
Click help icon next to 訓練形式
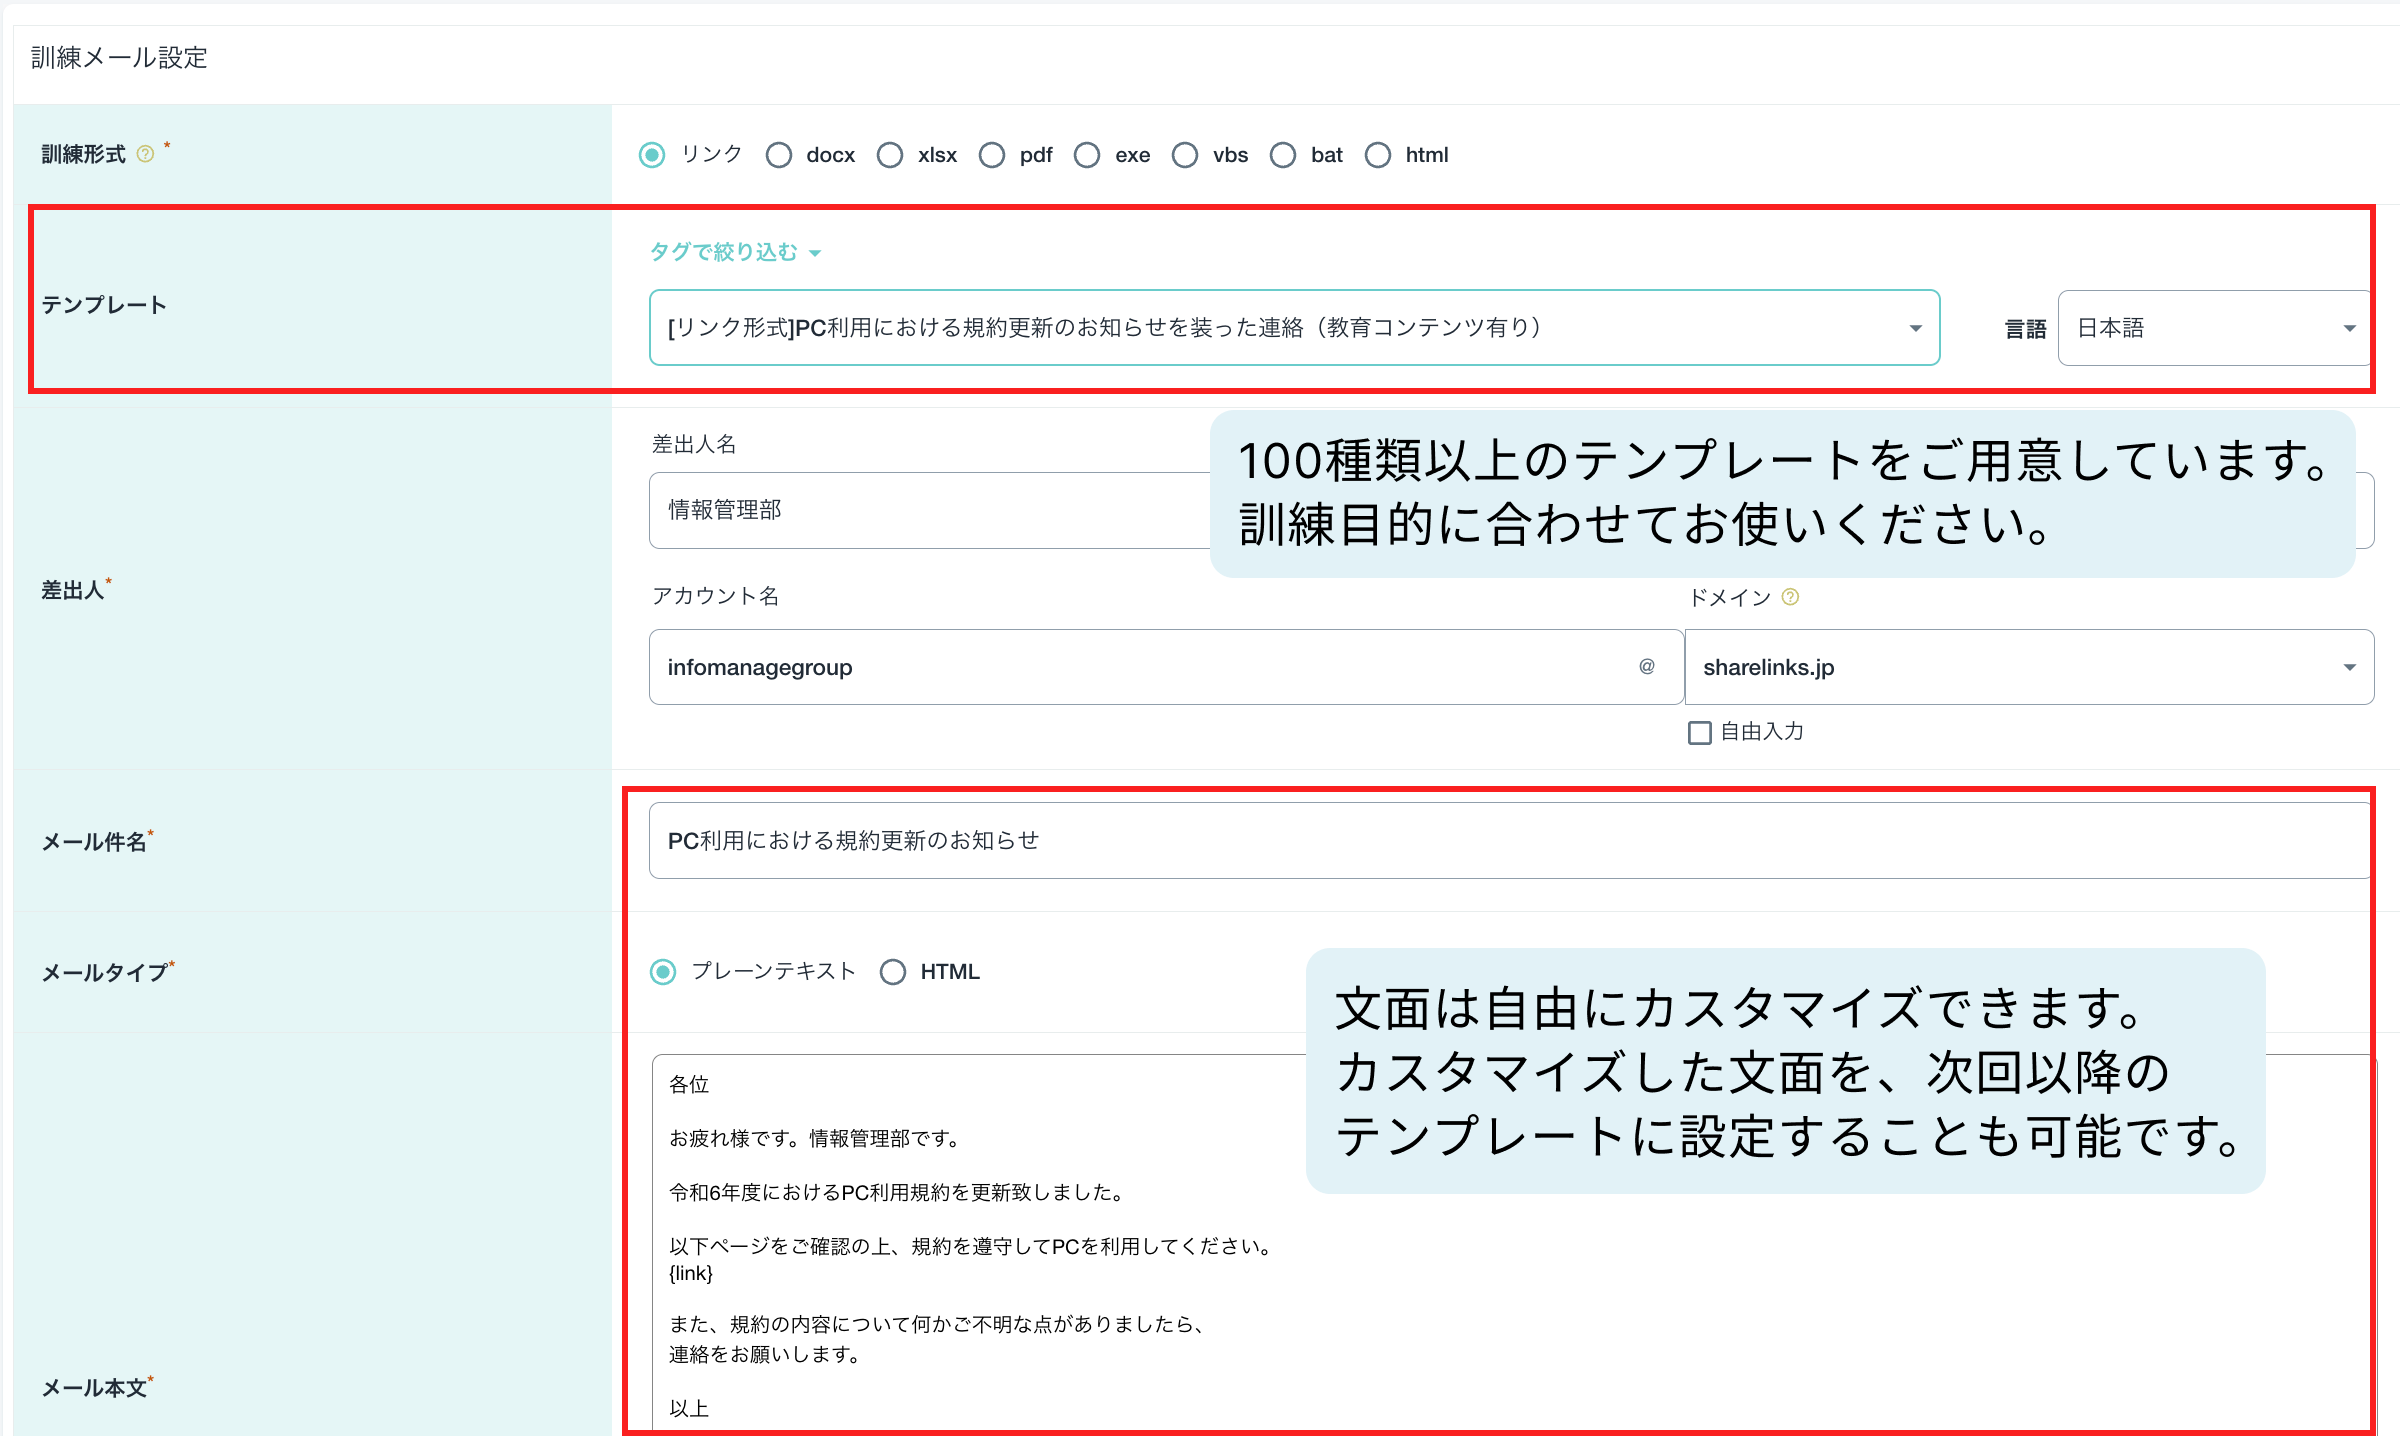(x=146, y=154)
